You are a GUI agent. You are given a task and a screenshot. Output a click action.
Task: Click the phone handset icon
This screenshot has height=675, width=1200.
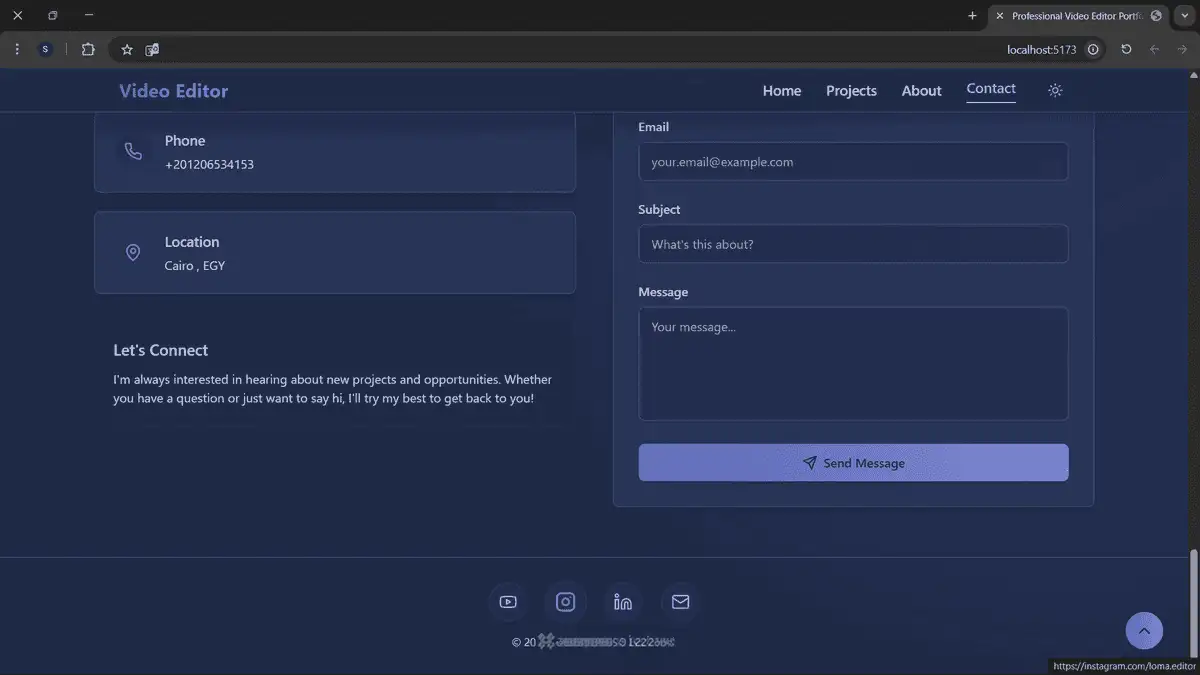(x=133, y=151)
